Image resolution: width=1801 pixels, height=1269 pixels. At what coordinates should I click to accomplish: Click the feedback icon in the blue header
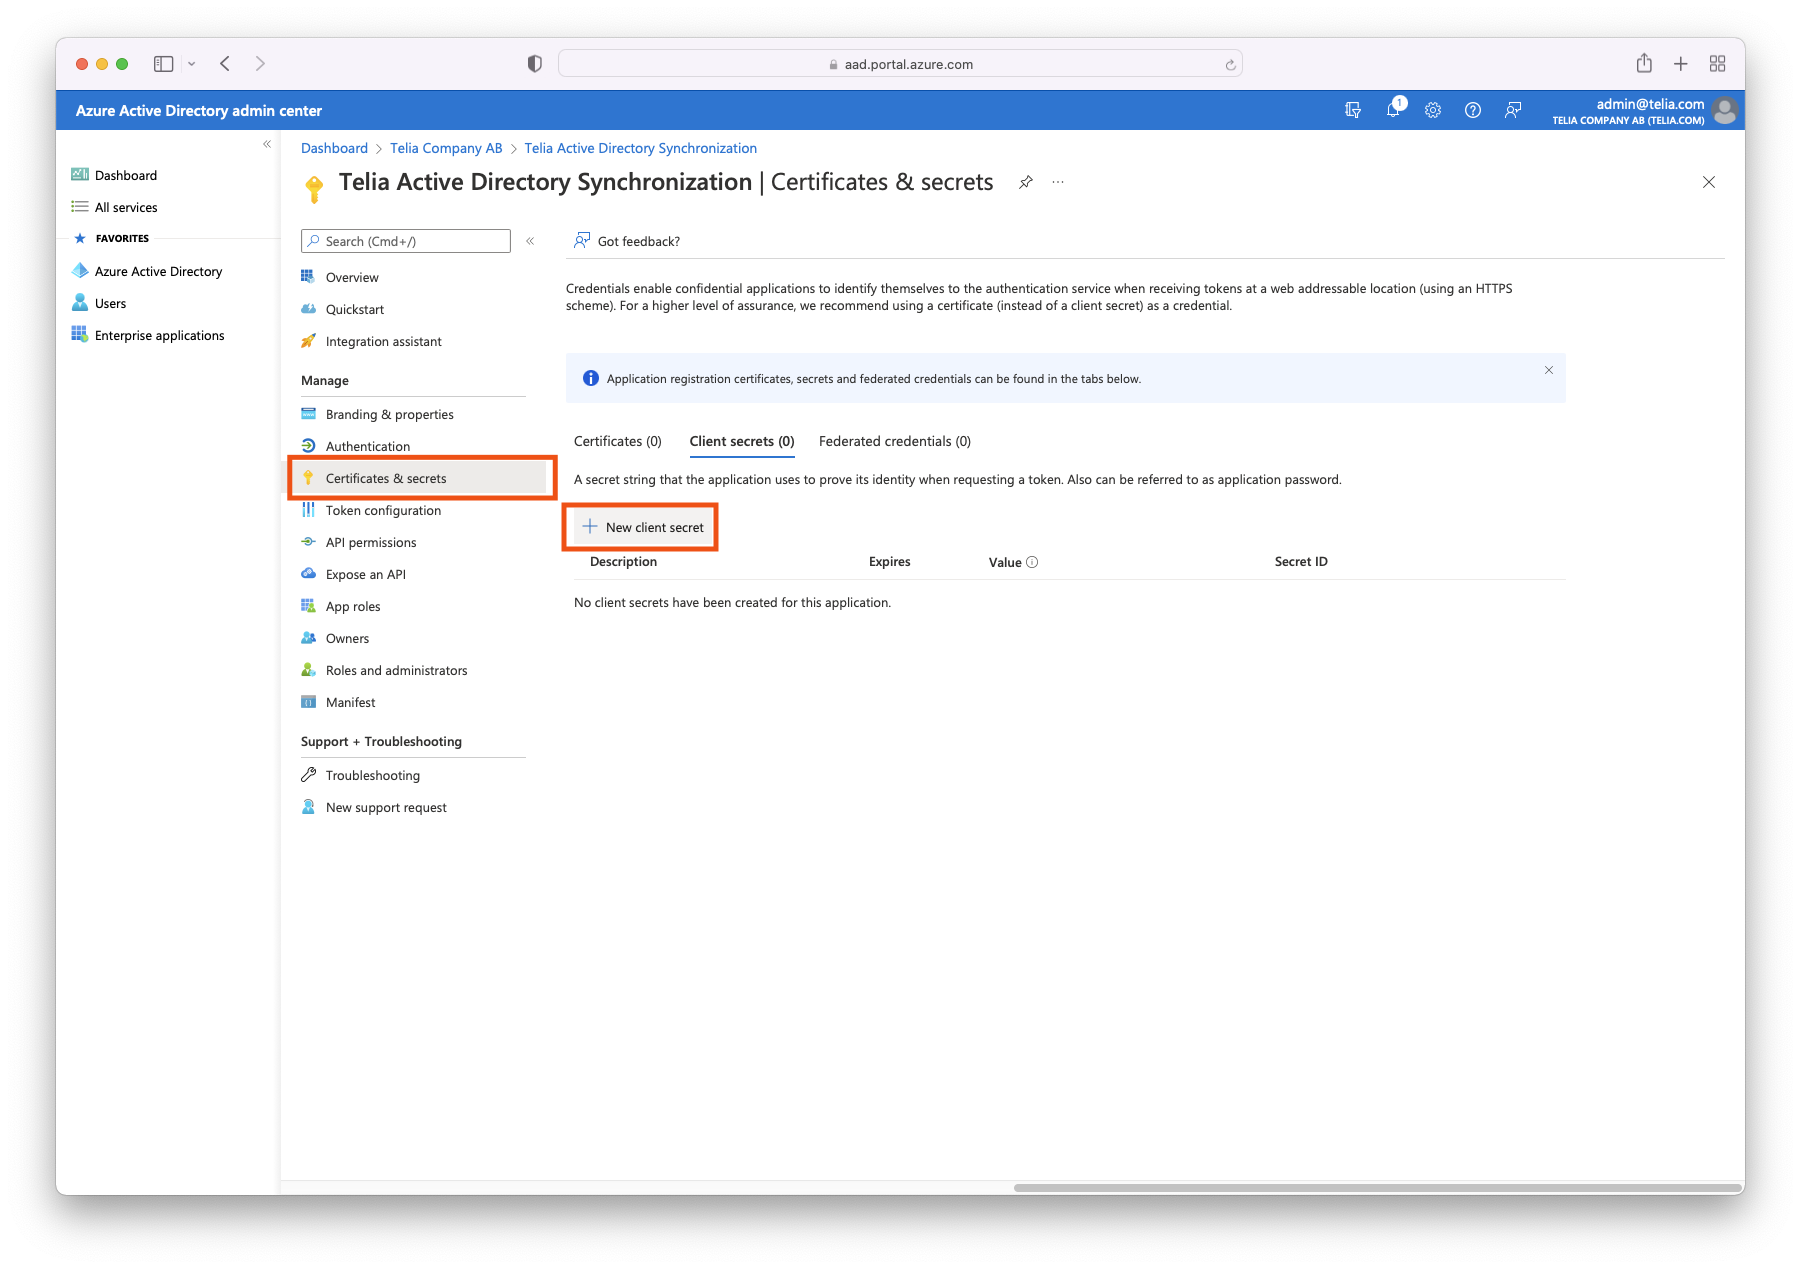click(x=1513, y=110)
